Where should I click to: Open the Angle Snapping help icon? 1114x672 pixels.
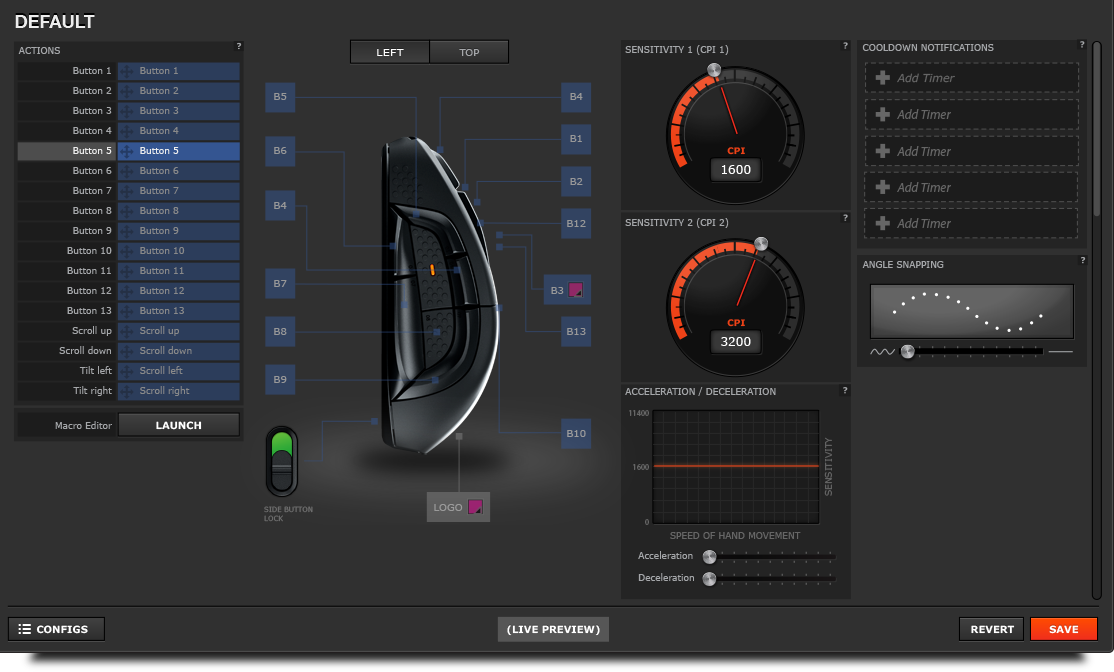click(1082, 261)
